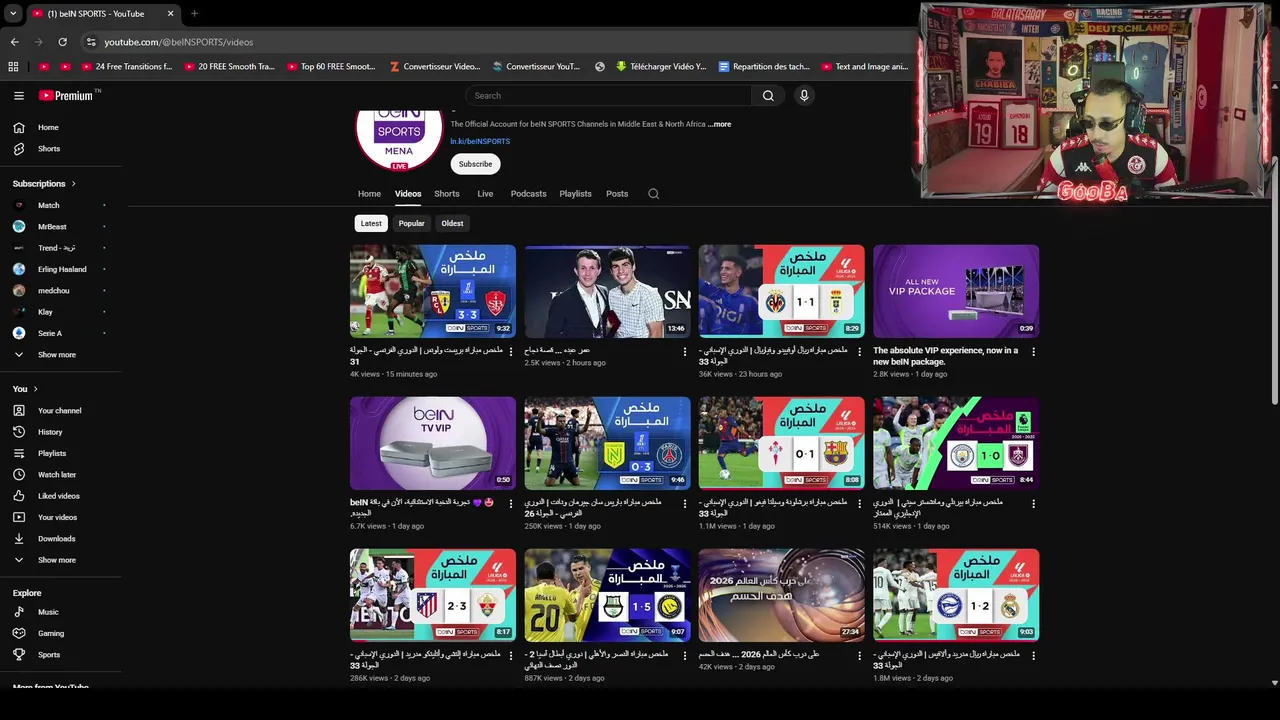
Task: Switch to channel Live tab
Action: click(x=485, y=194)
